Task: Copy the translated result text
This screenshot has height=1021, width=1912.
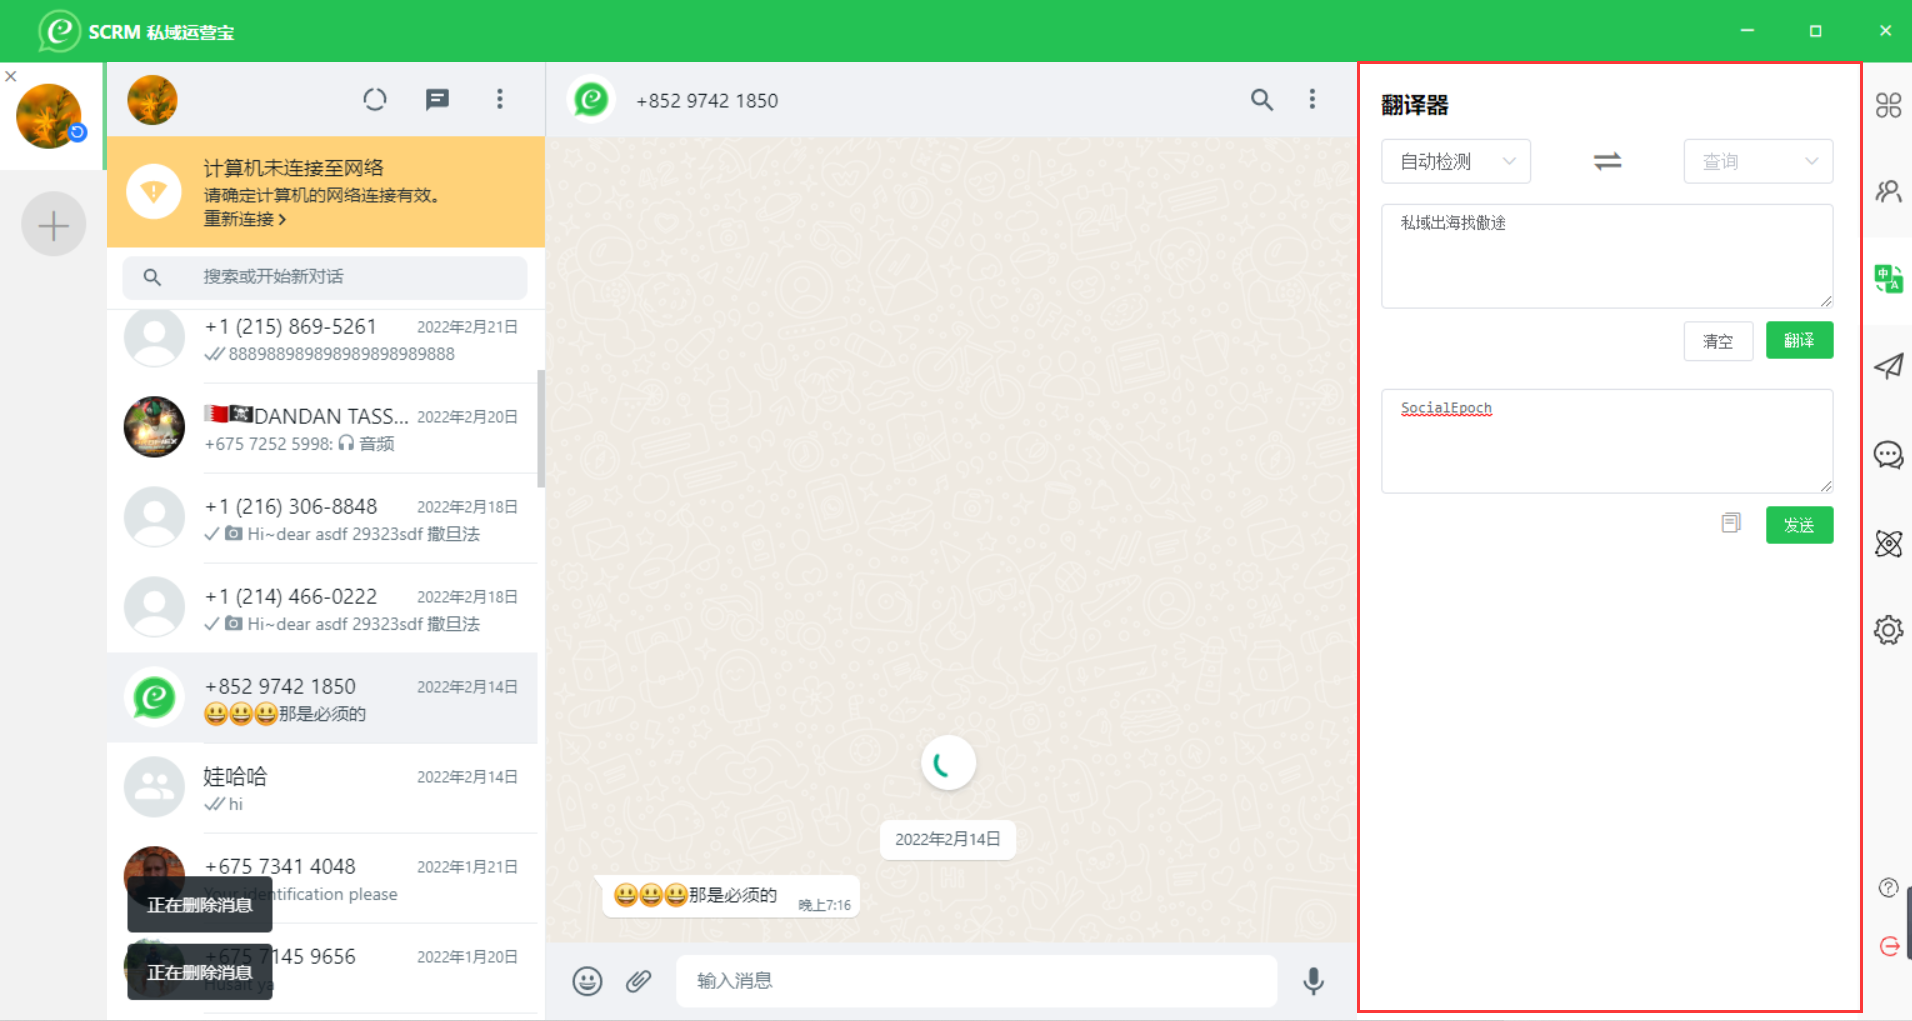Action: click(x=1731, y=523)
